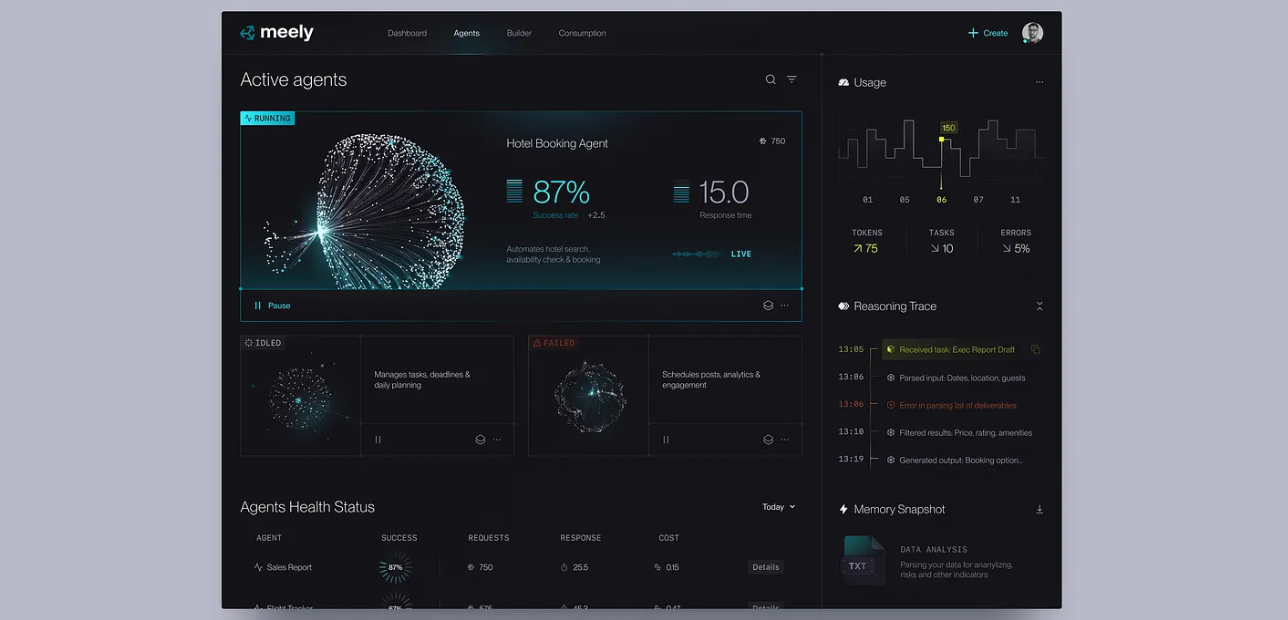The height and width of the screenshot is (620, 1288).
Task: Sort by the SUCCESS column header
Action: (399, 538)
